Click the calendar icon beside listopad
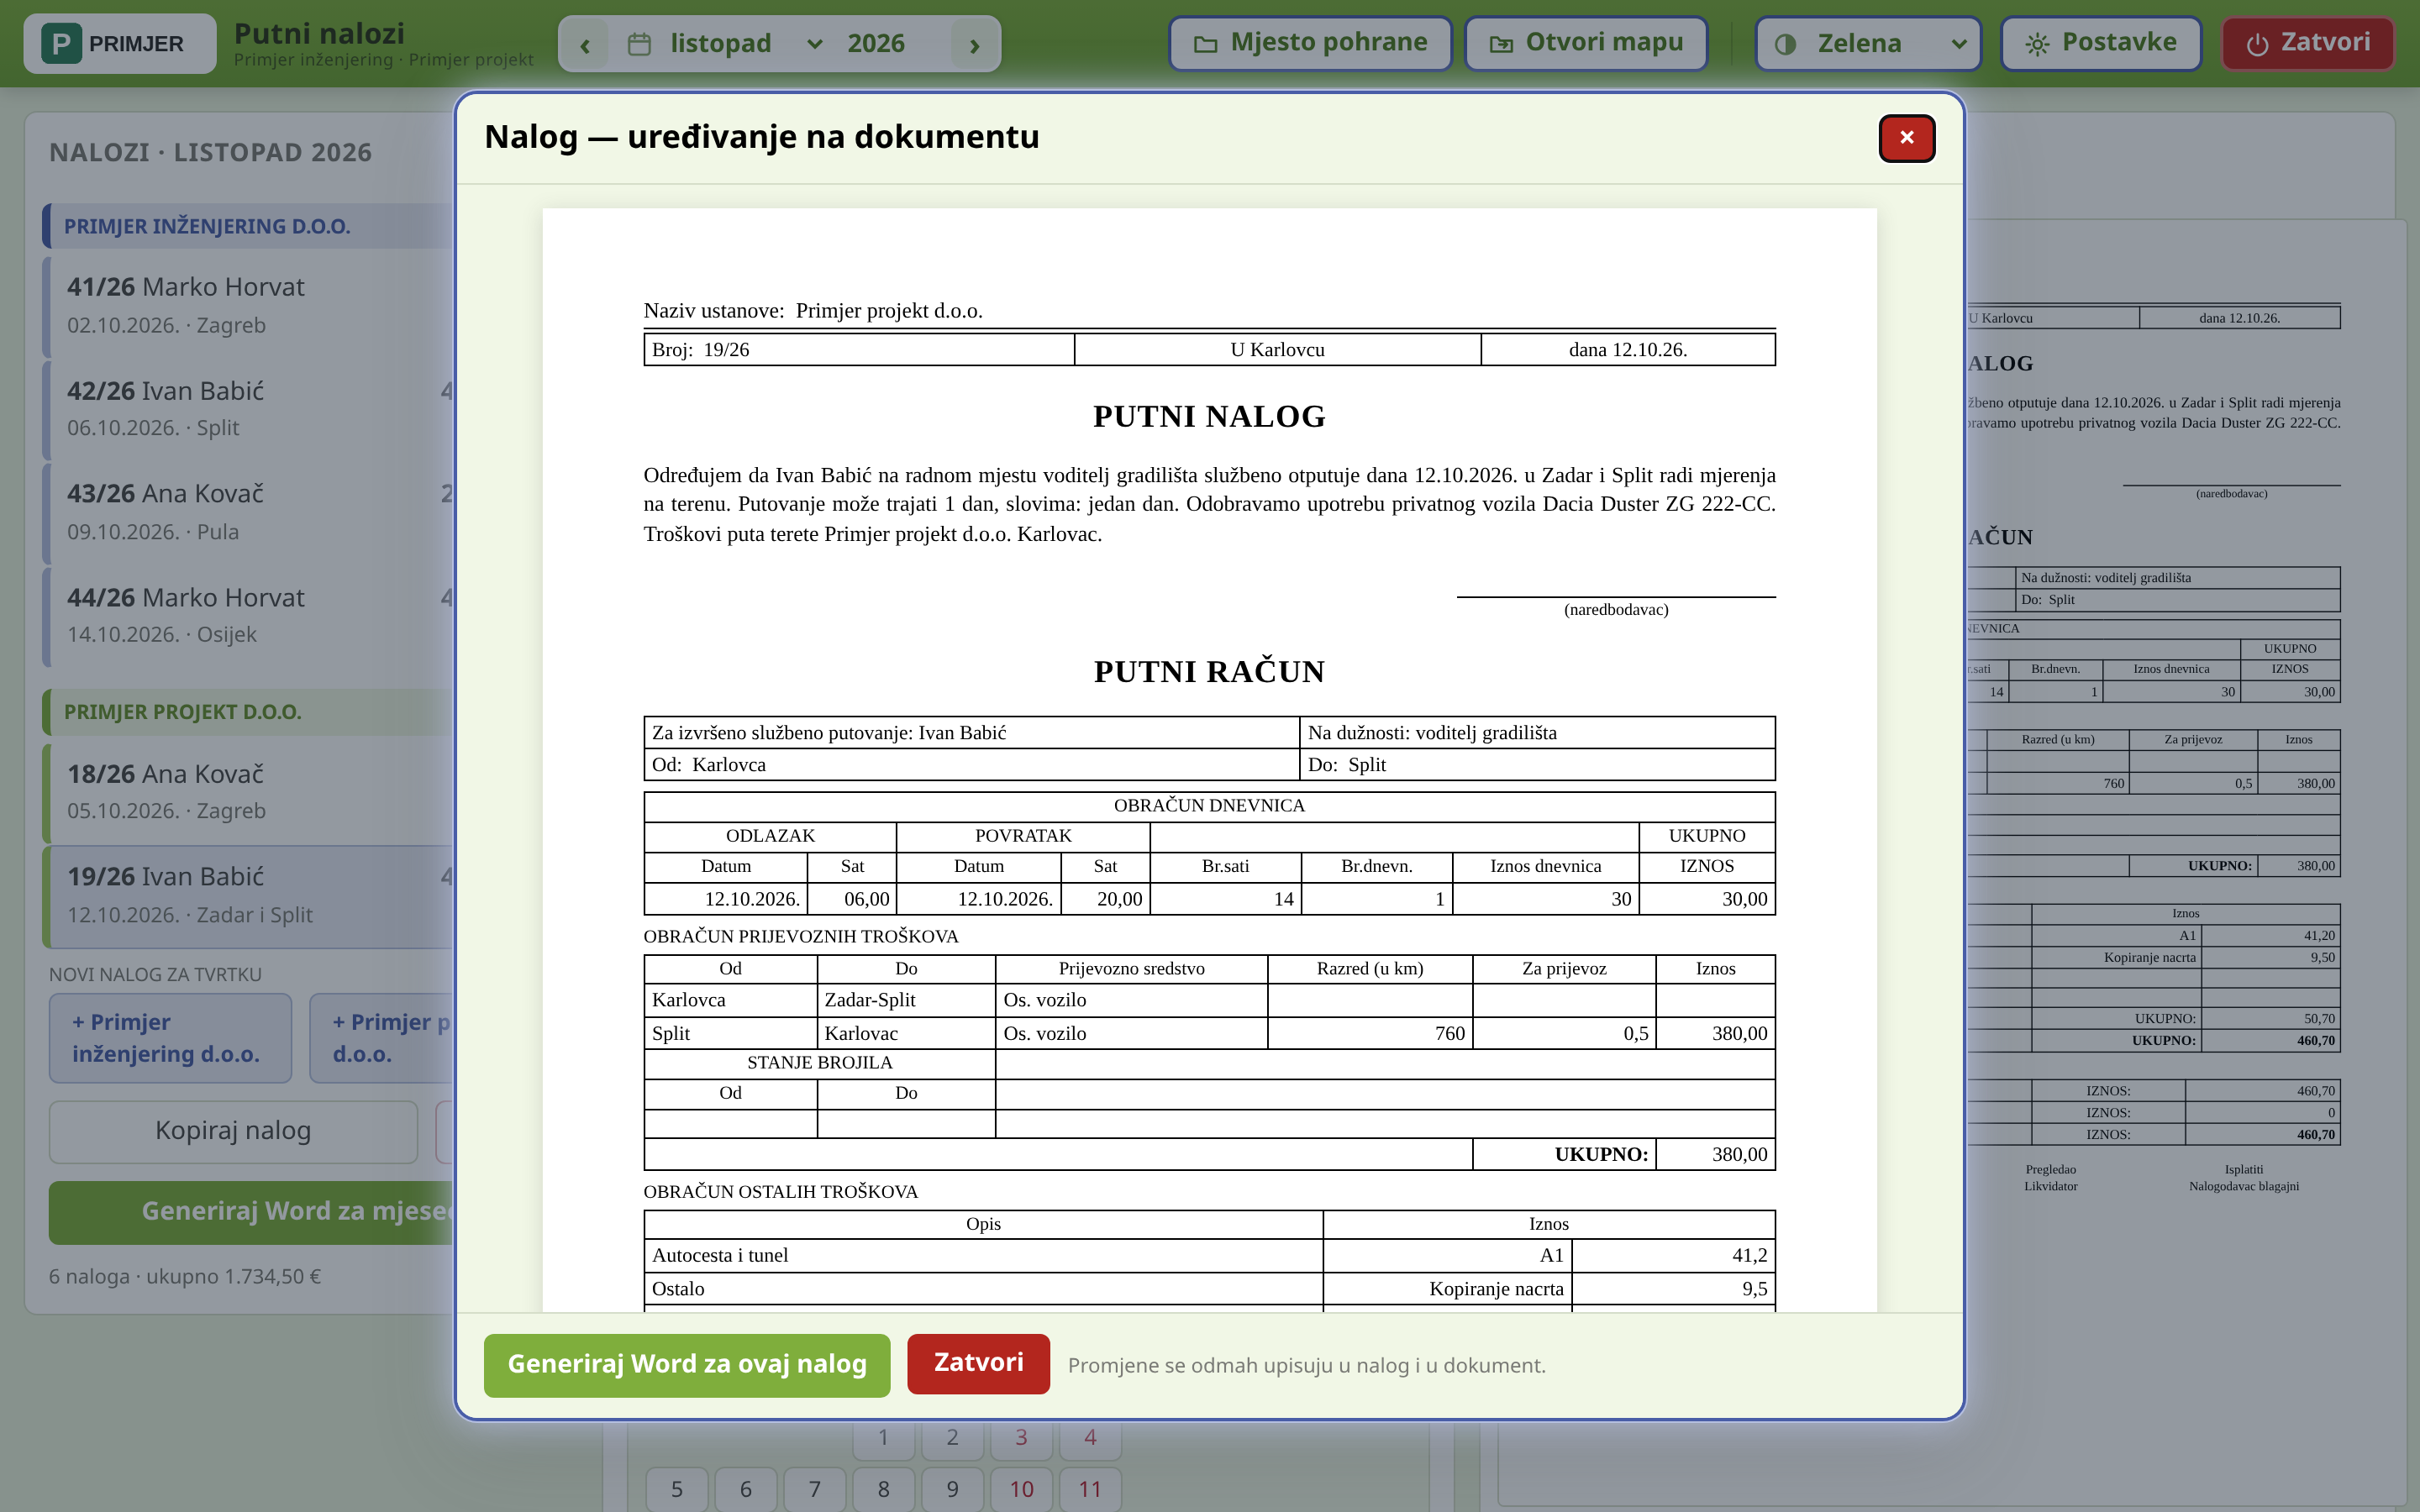 pos(639,44)
